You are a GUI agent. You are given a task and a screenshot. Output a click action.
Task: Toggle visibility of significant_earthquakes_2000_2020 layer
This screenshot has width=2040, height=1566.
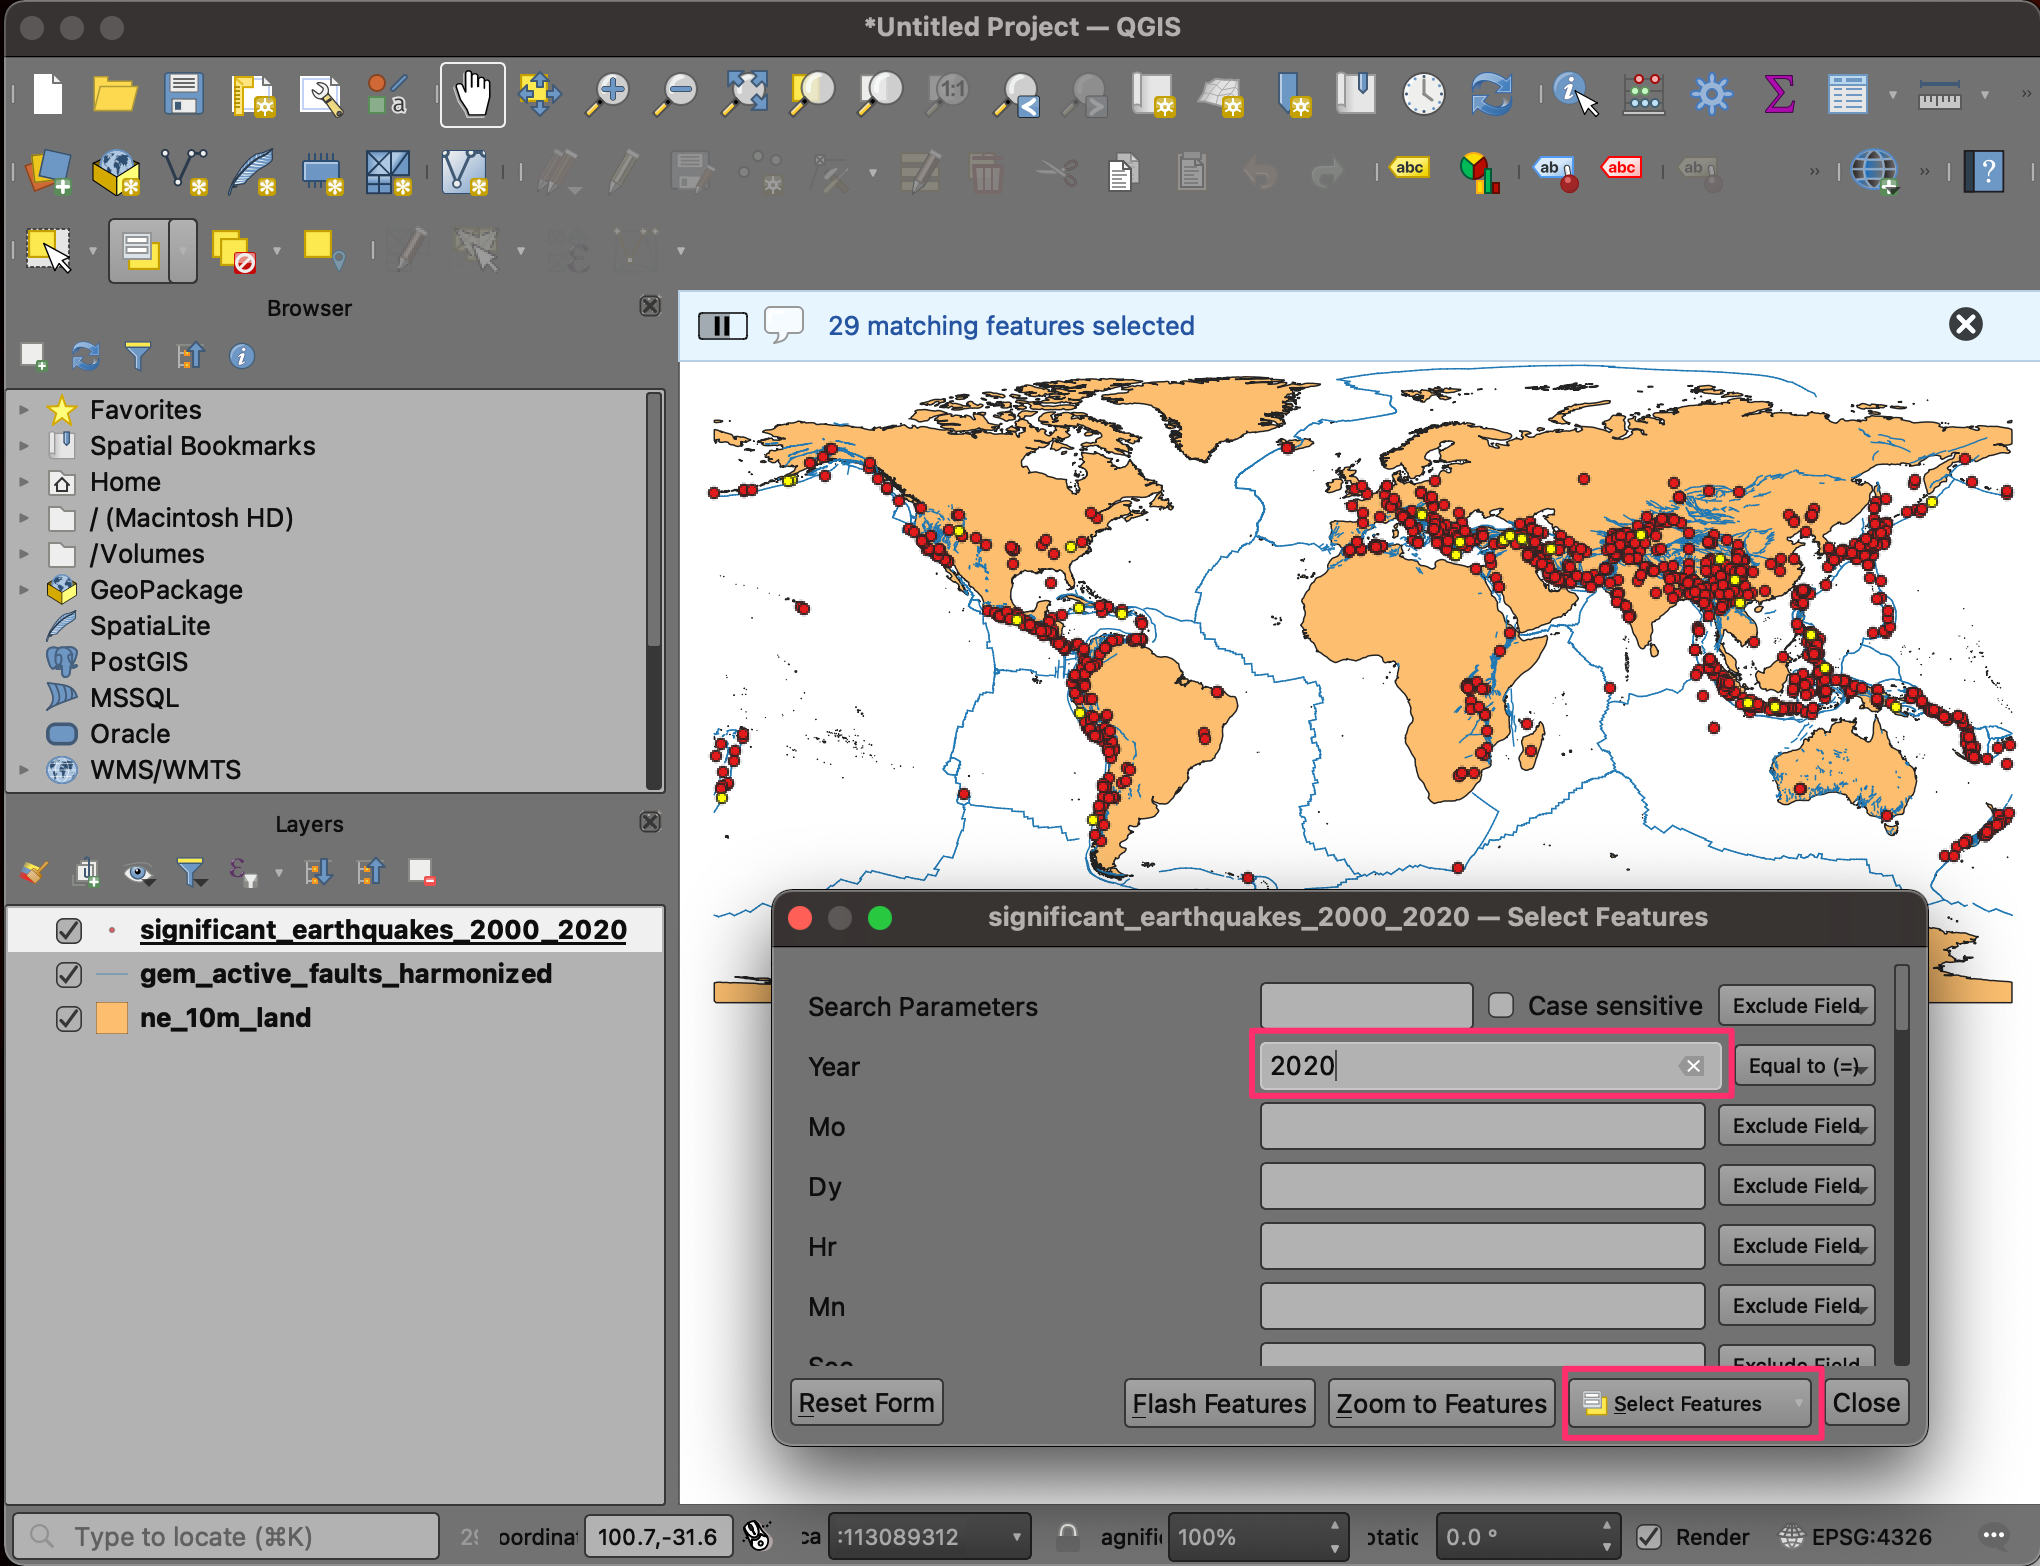point(69,930)
